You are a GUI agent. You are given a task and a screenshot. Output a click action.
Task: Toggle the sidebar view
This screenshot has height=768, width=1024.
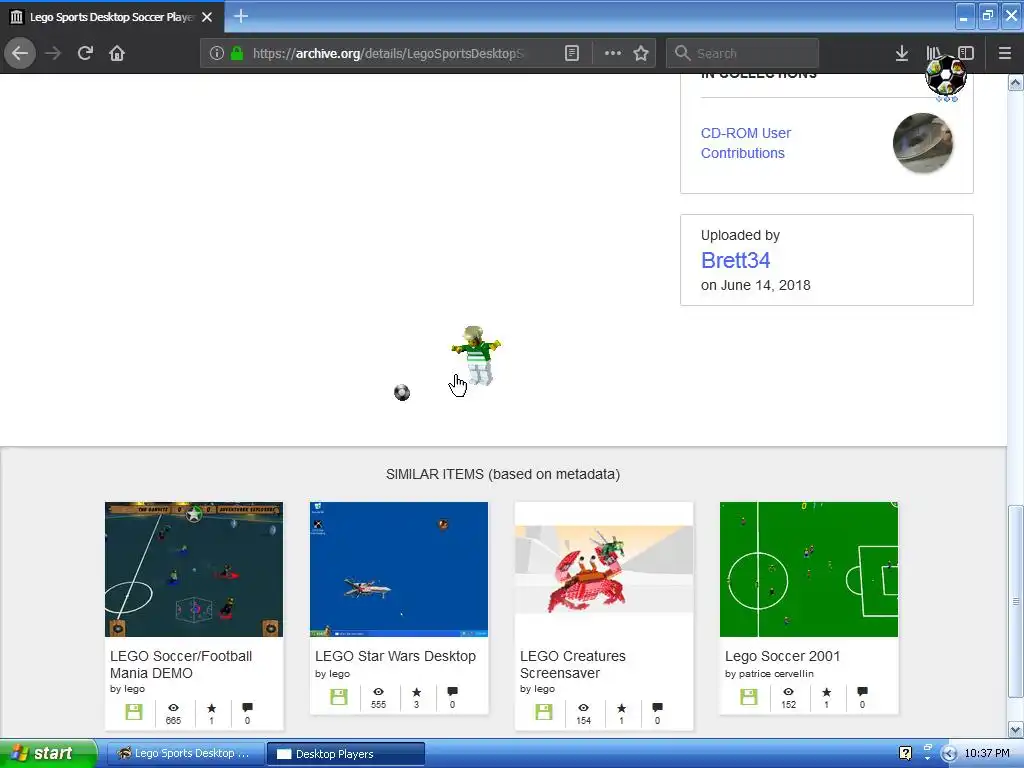[x=966, y=53]
